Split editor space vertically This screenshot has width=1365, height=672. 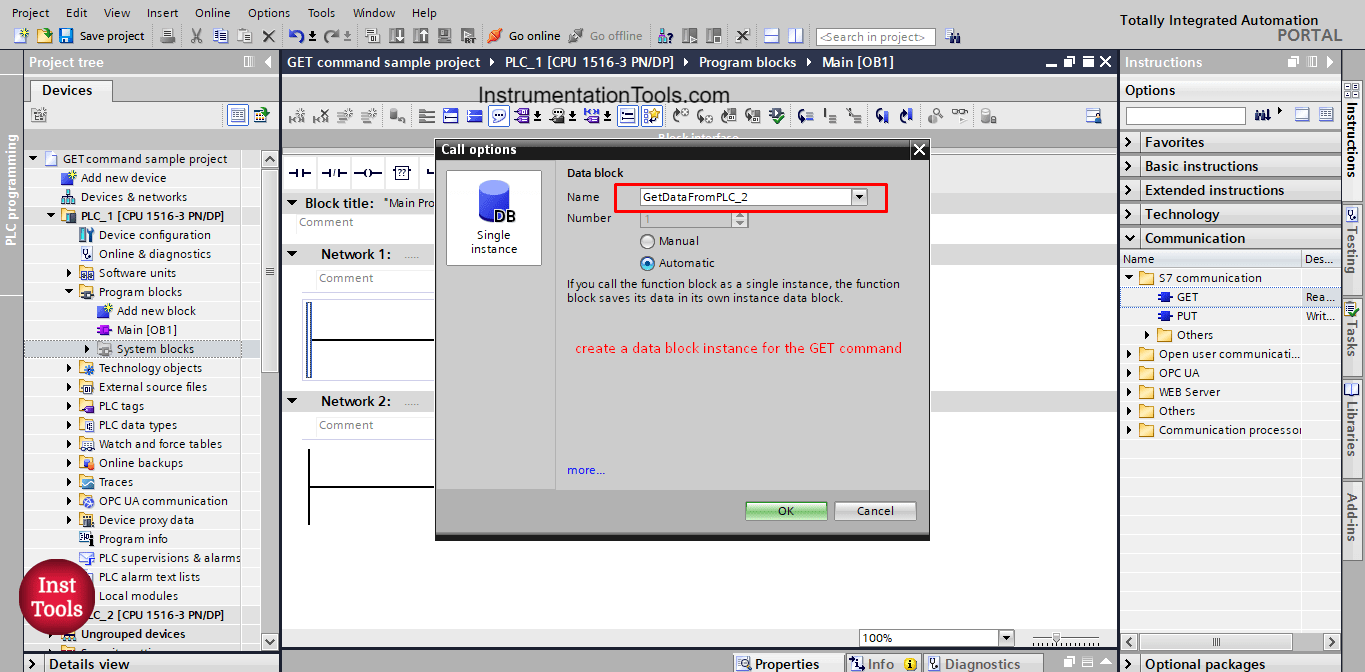(795, 36)
